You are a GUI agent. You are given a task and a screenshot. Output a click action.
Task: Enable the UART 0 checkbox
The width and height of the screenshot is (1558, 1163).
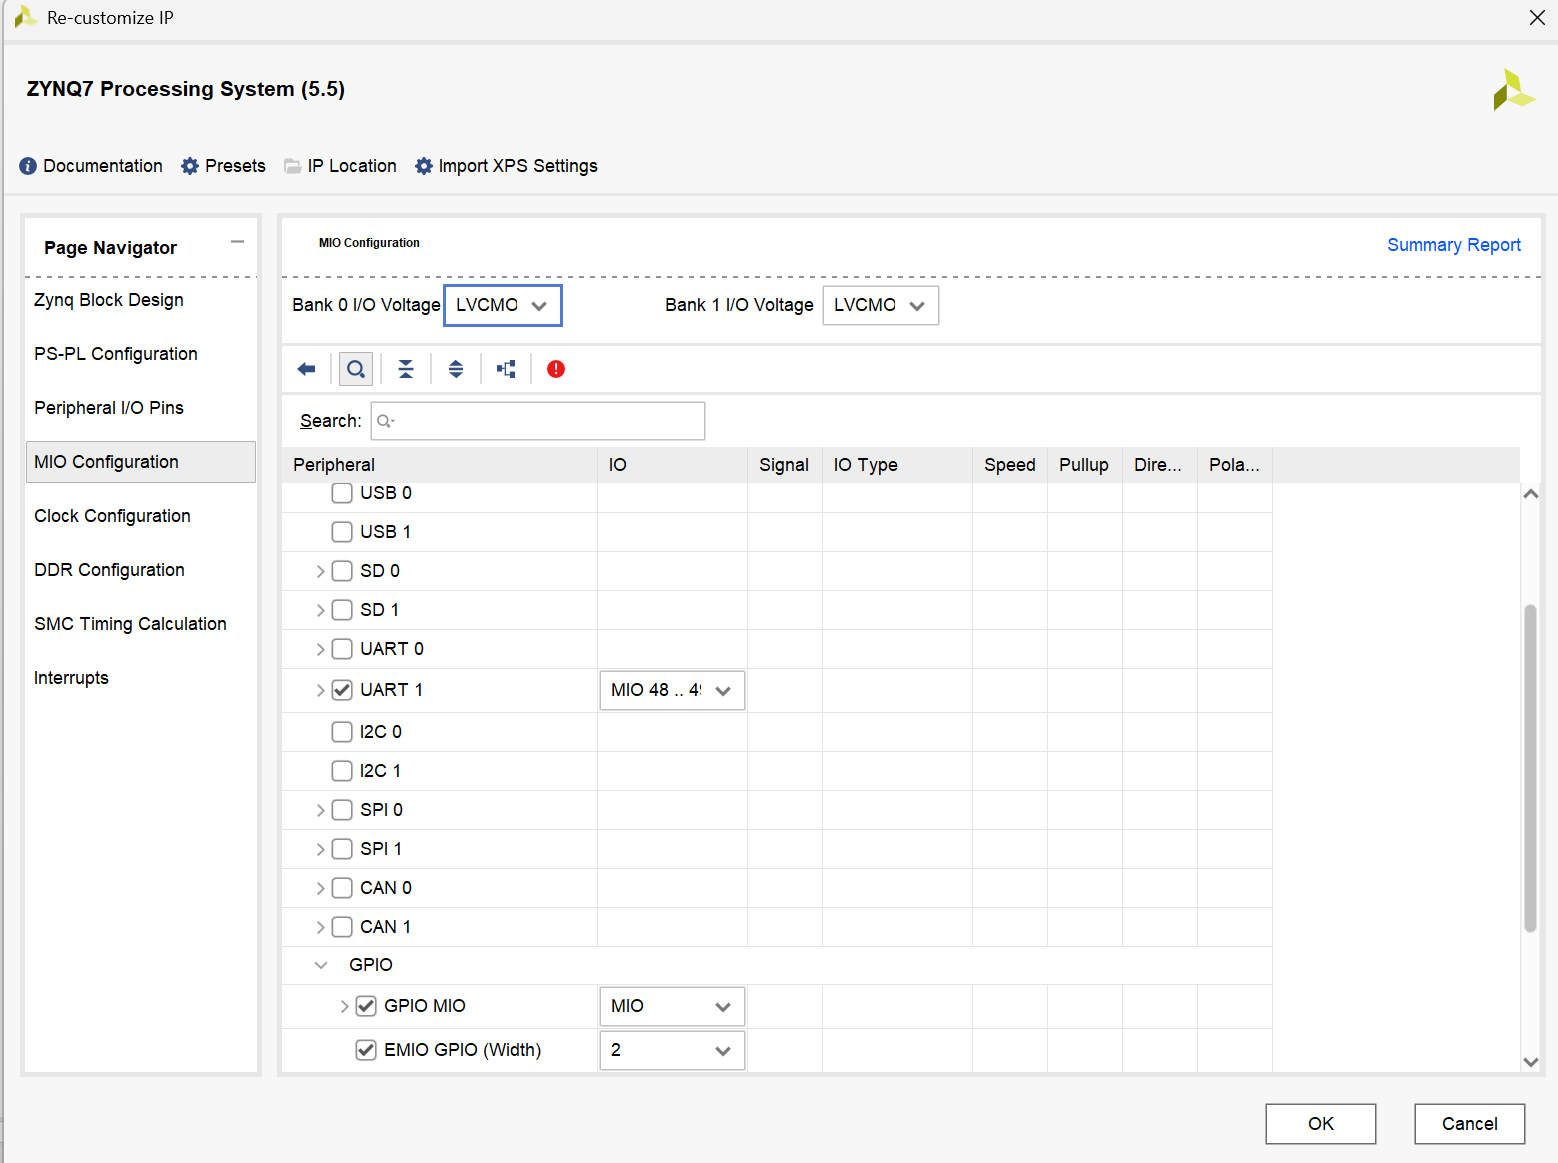tap(342, 649)
